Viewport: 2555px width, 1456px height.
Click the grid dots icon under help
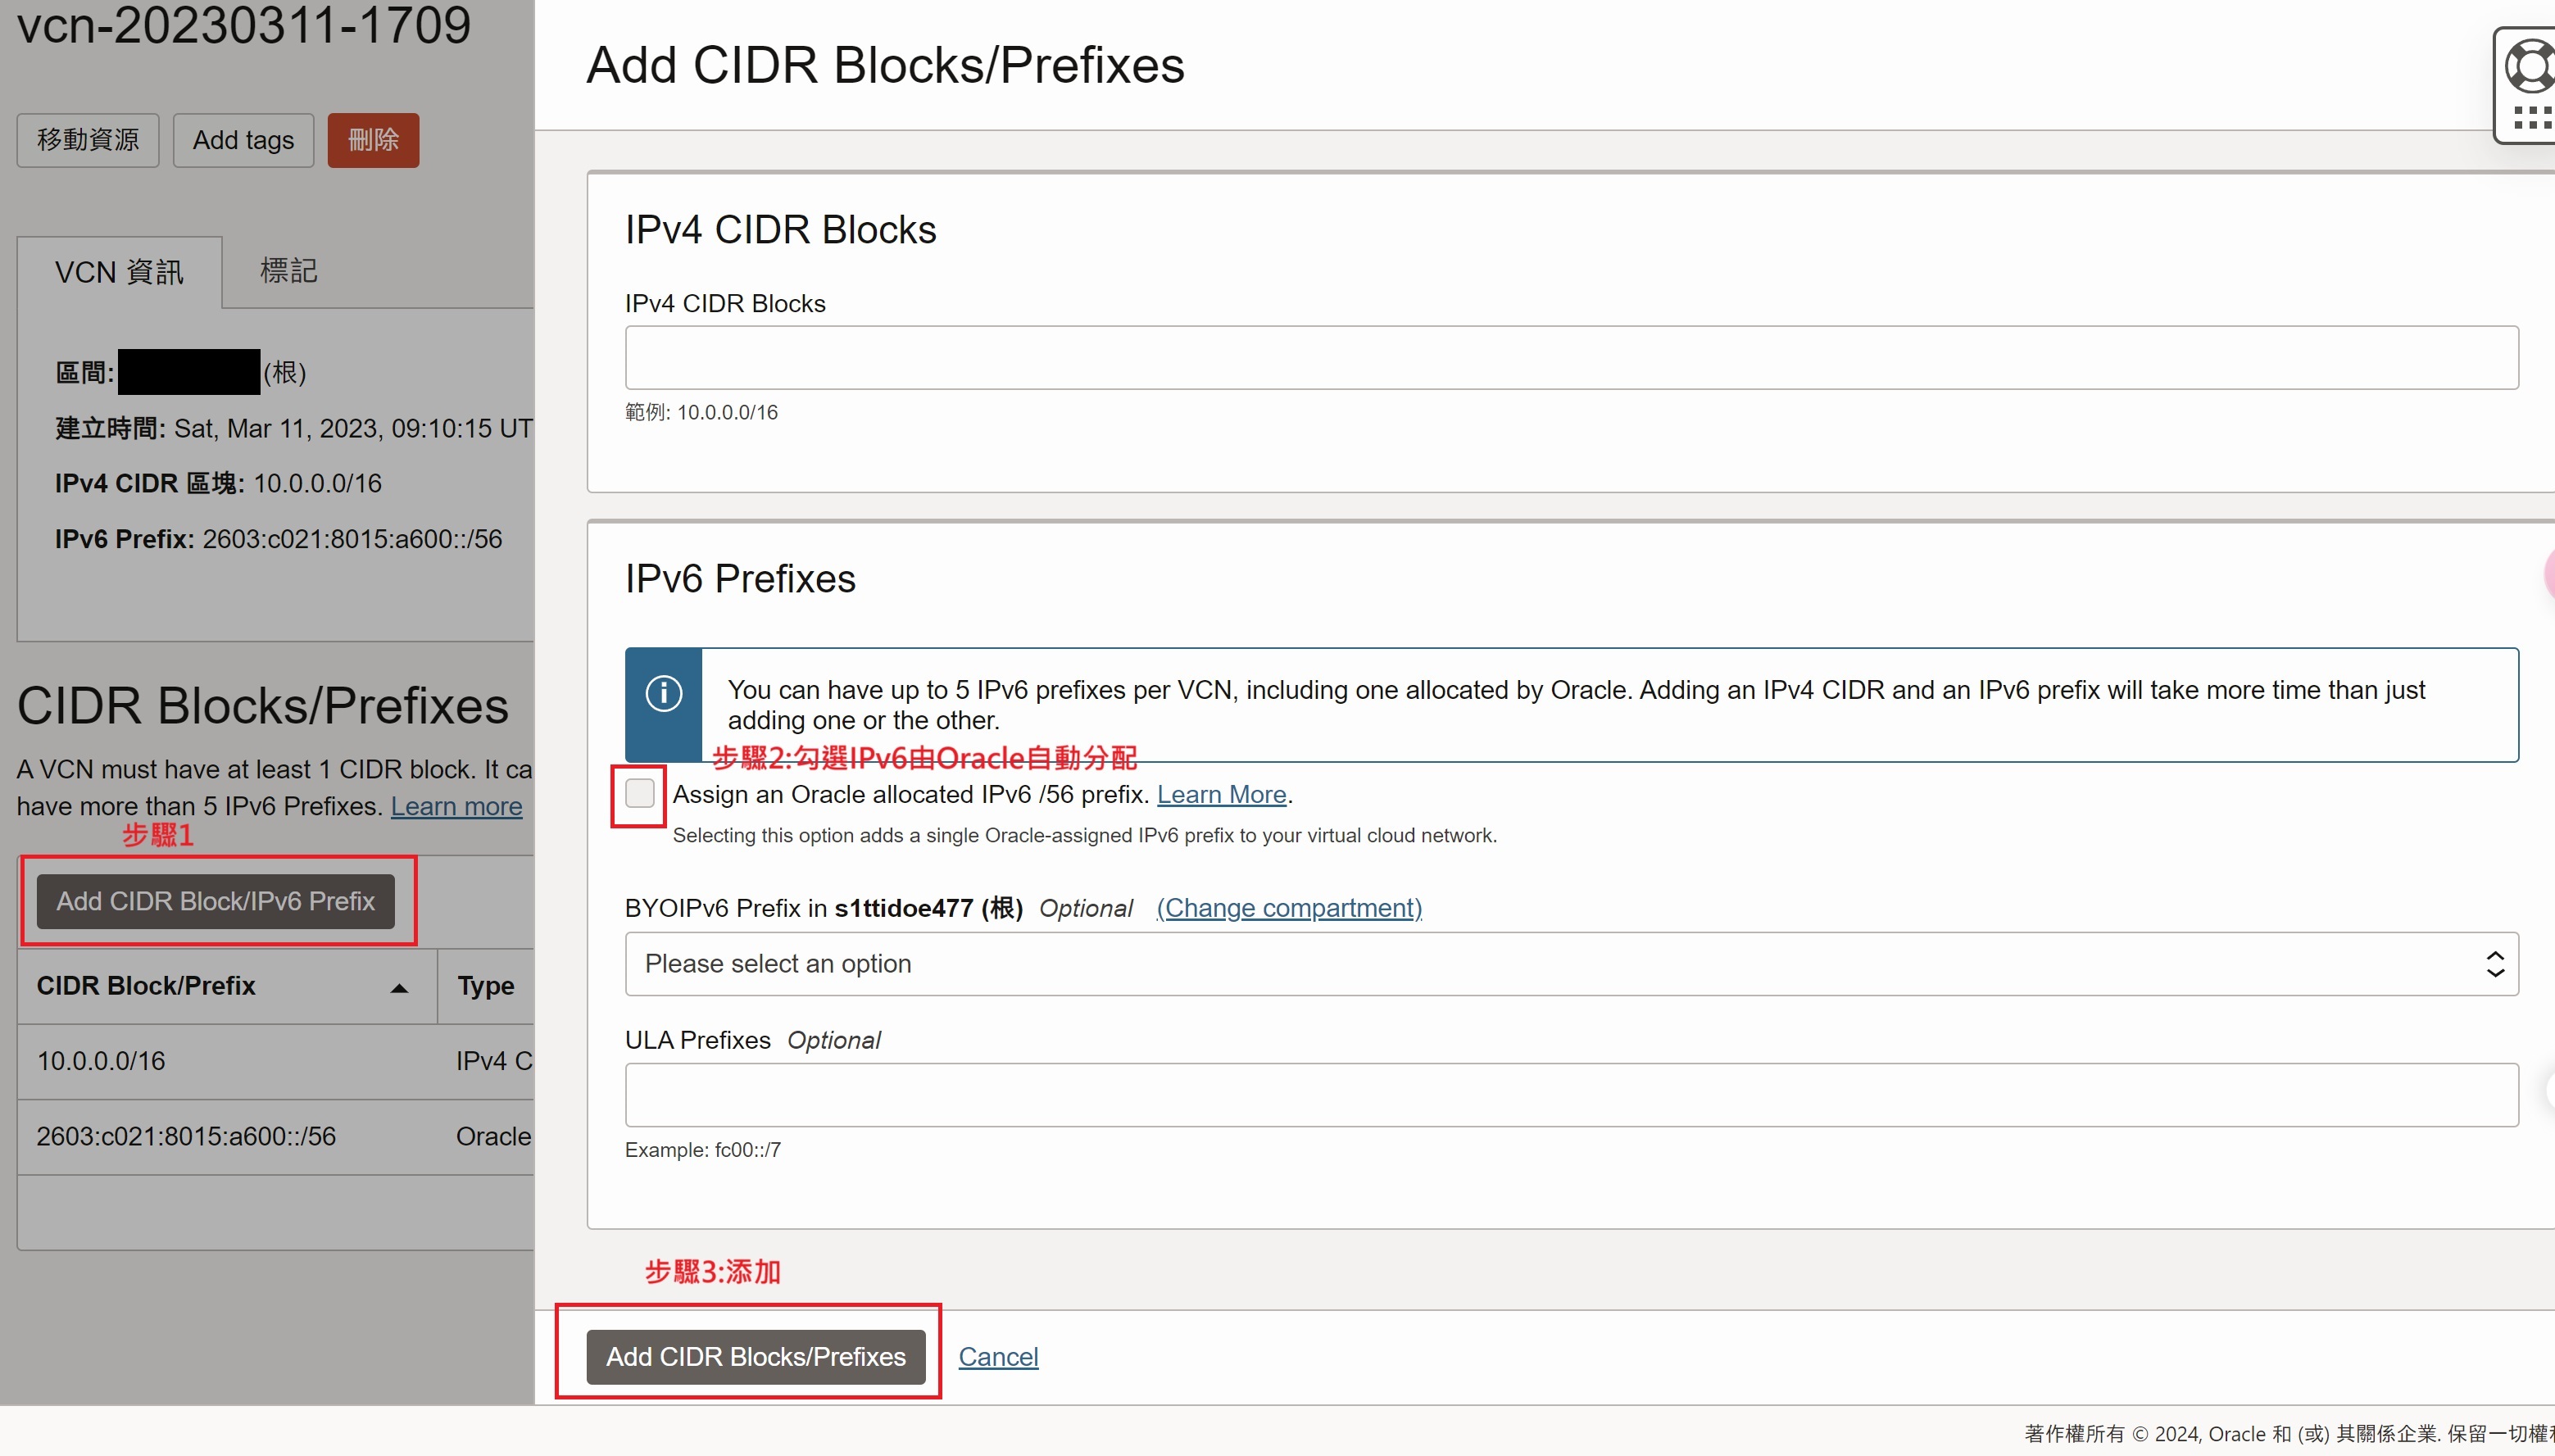tap(2531, 118)
